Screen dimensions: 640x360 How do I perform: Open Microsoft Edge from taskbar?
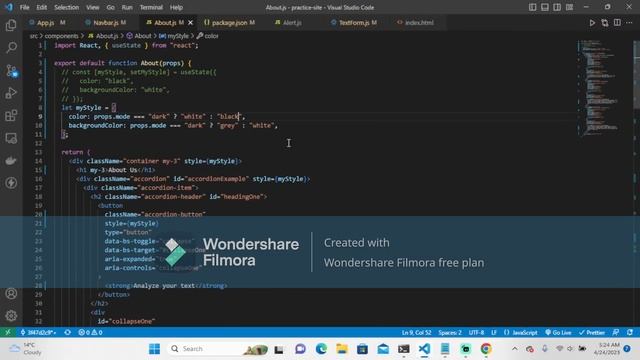(321, 349)
